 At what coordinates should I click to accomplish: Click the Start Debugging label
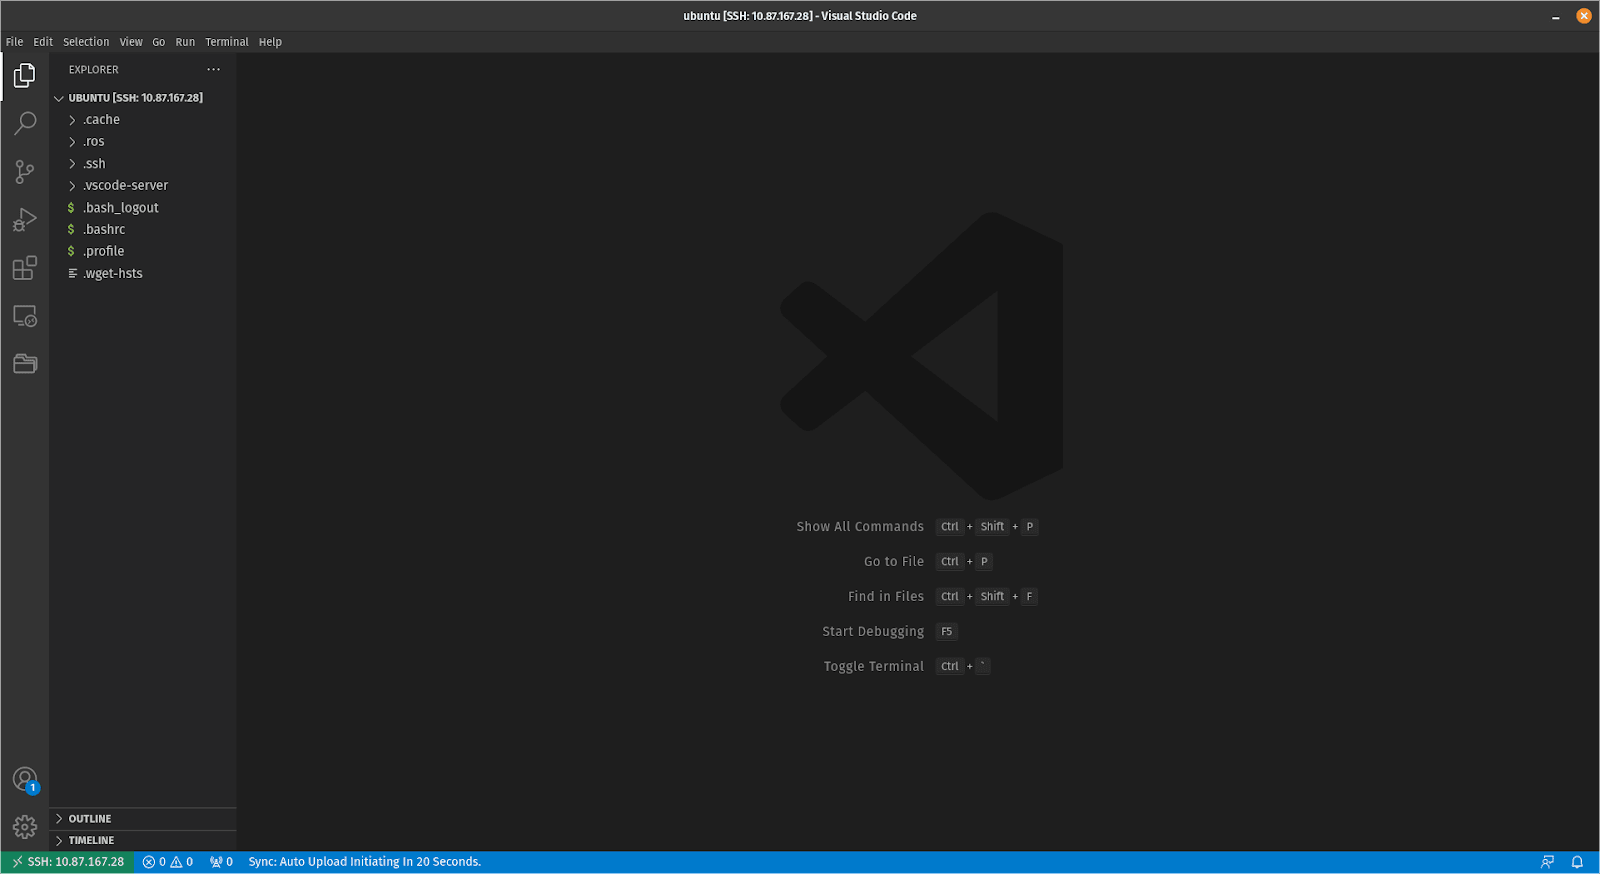pyautogui.click(x=873, y=631)
